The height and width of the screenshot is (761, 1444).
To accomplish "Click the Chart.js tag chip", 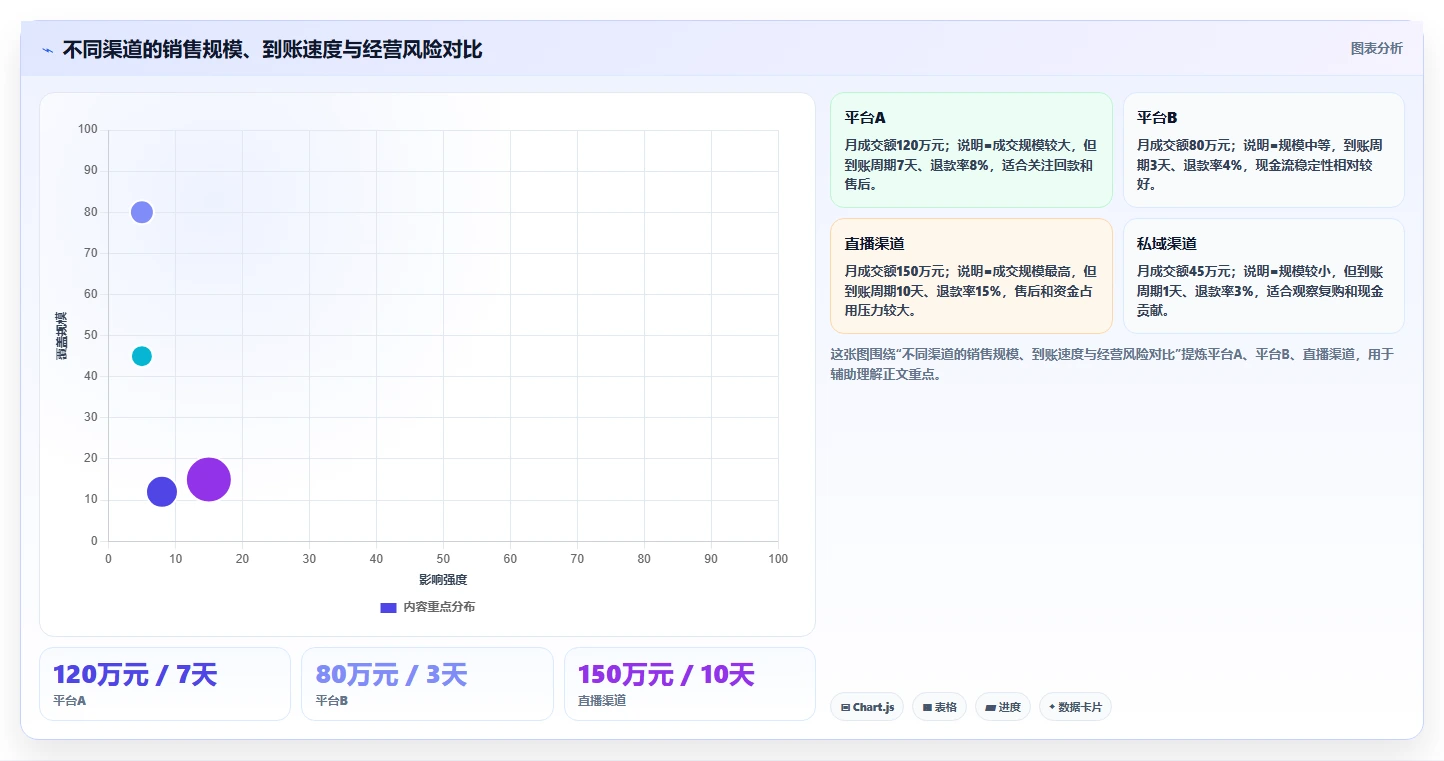I will pos(867,707).
